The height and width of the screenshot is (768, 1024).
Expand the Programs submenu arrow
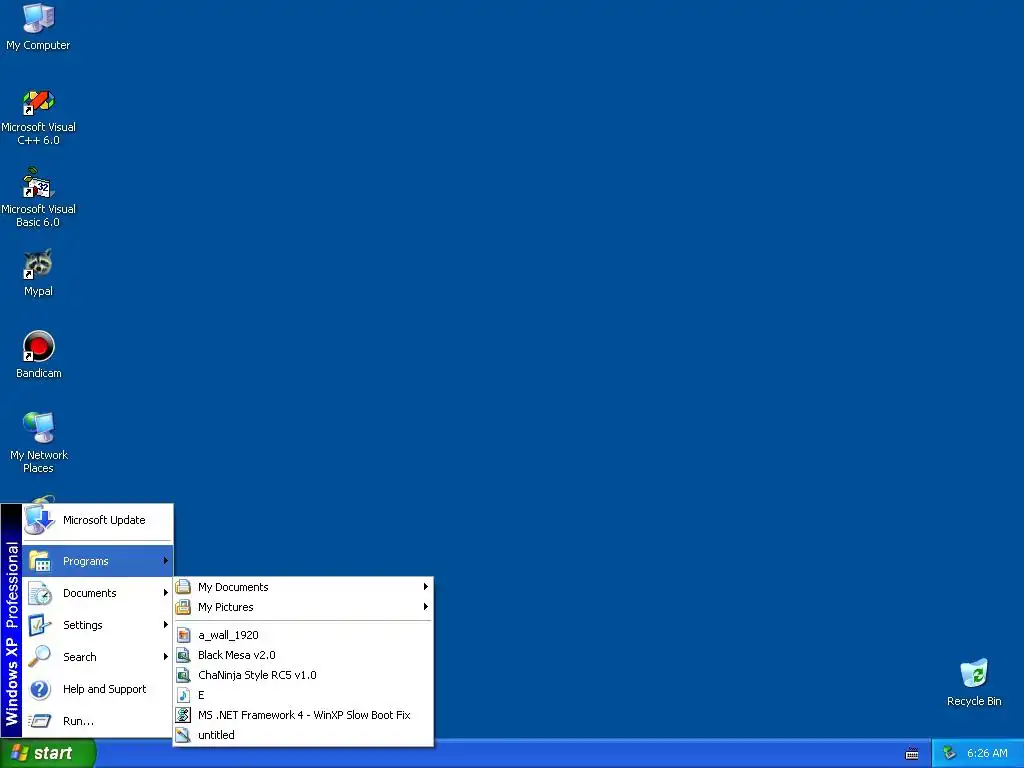166,561
